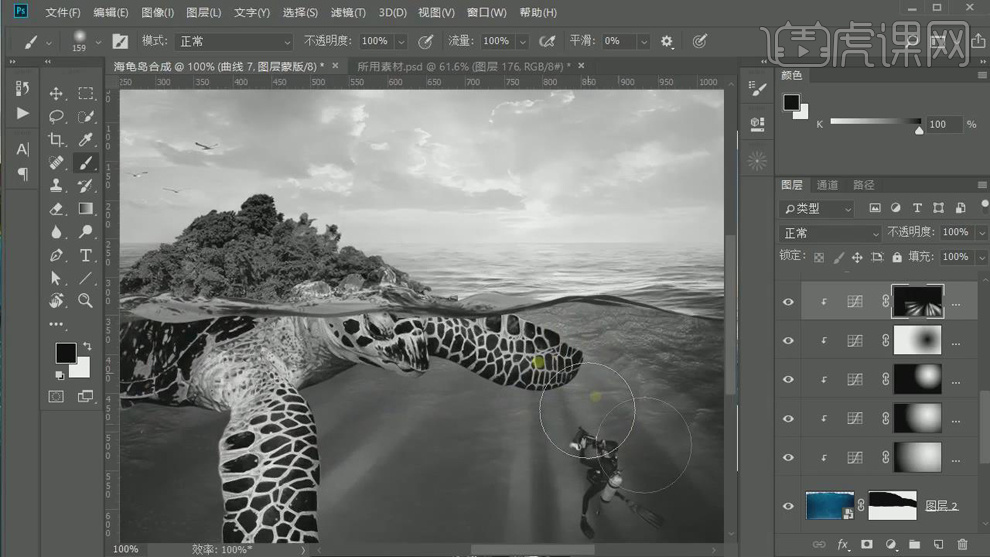This screenshot has height=557, width=990.
Task: Activate the Zoom magnifier tool
Action: coord(86,300)
